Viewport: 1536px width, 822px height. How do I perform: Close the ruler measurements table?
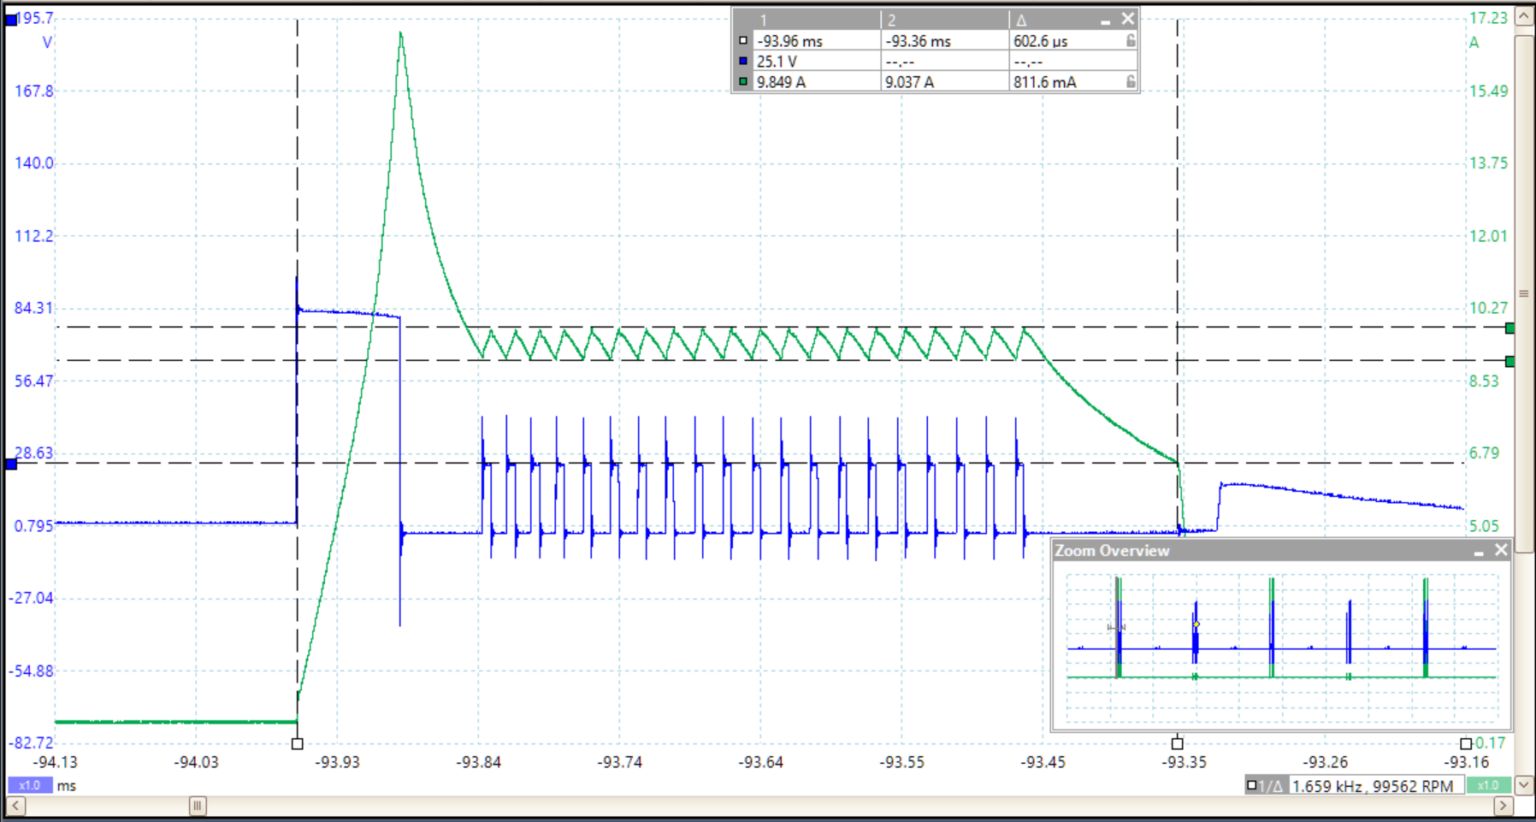pyautogui.click(x=1128, y=19)
